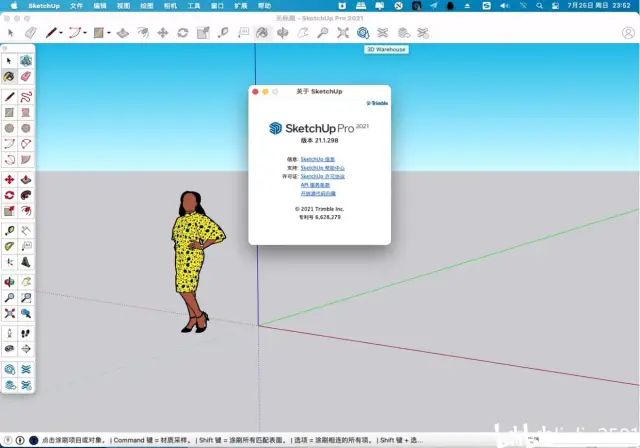This screenshot has height=448, width=640.
Task: Pick the Eraser tool in left palette
Action: click(x=26, y=76)
